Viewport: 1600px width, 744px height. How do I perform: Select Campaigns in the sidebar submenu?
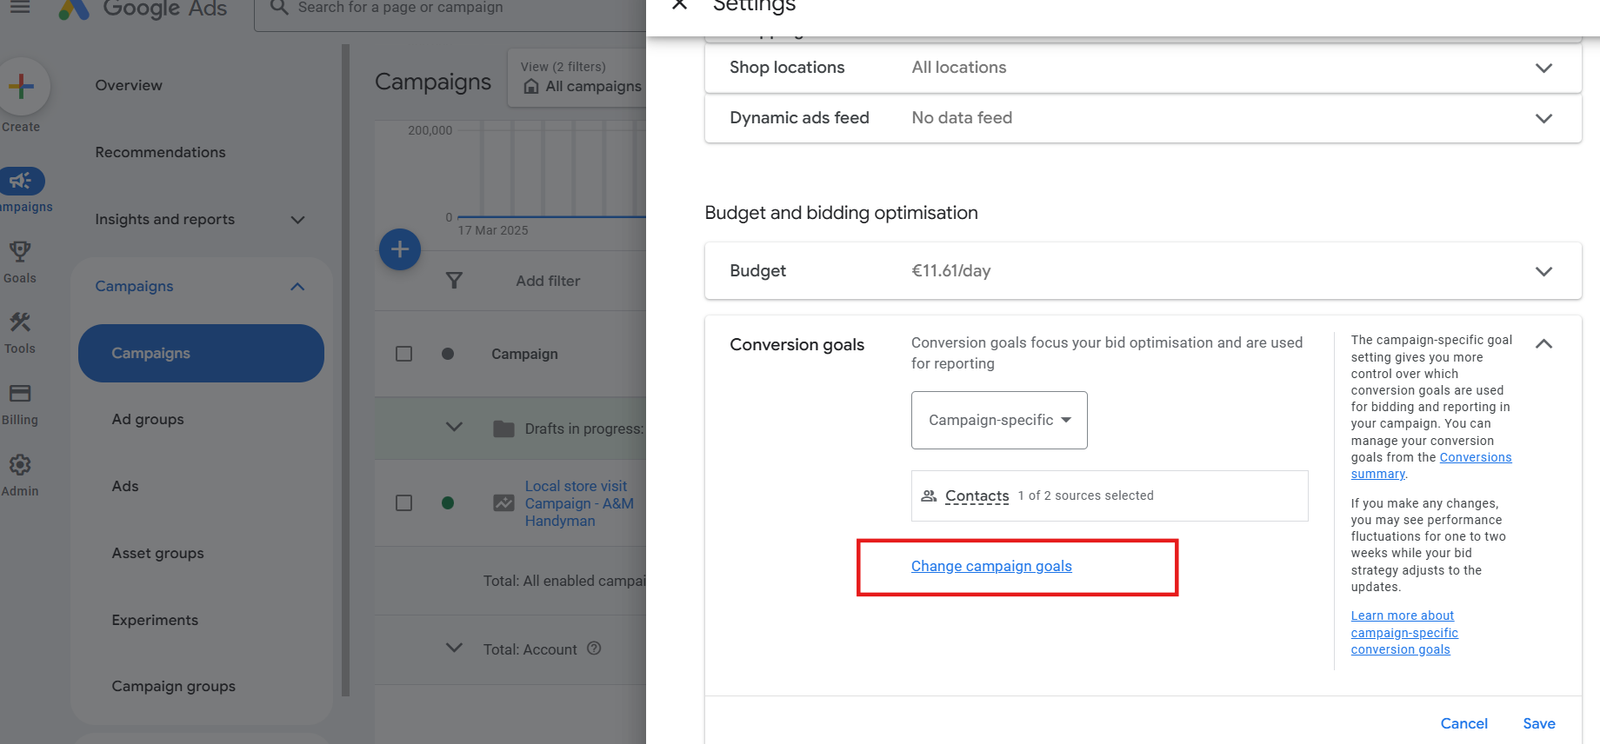tap(201, 353)
